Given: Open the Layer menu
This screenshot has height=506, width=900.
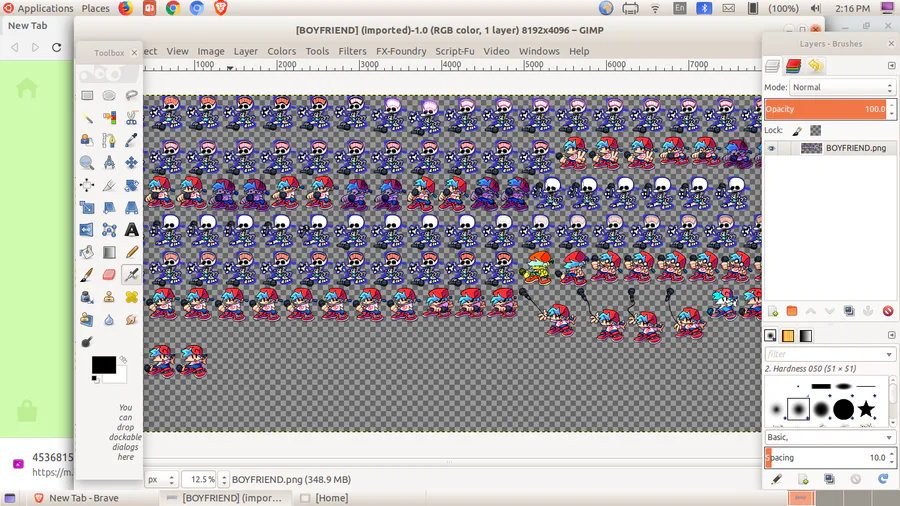Looking at the screenshot, I should tap(246, 51).
